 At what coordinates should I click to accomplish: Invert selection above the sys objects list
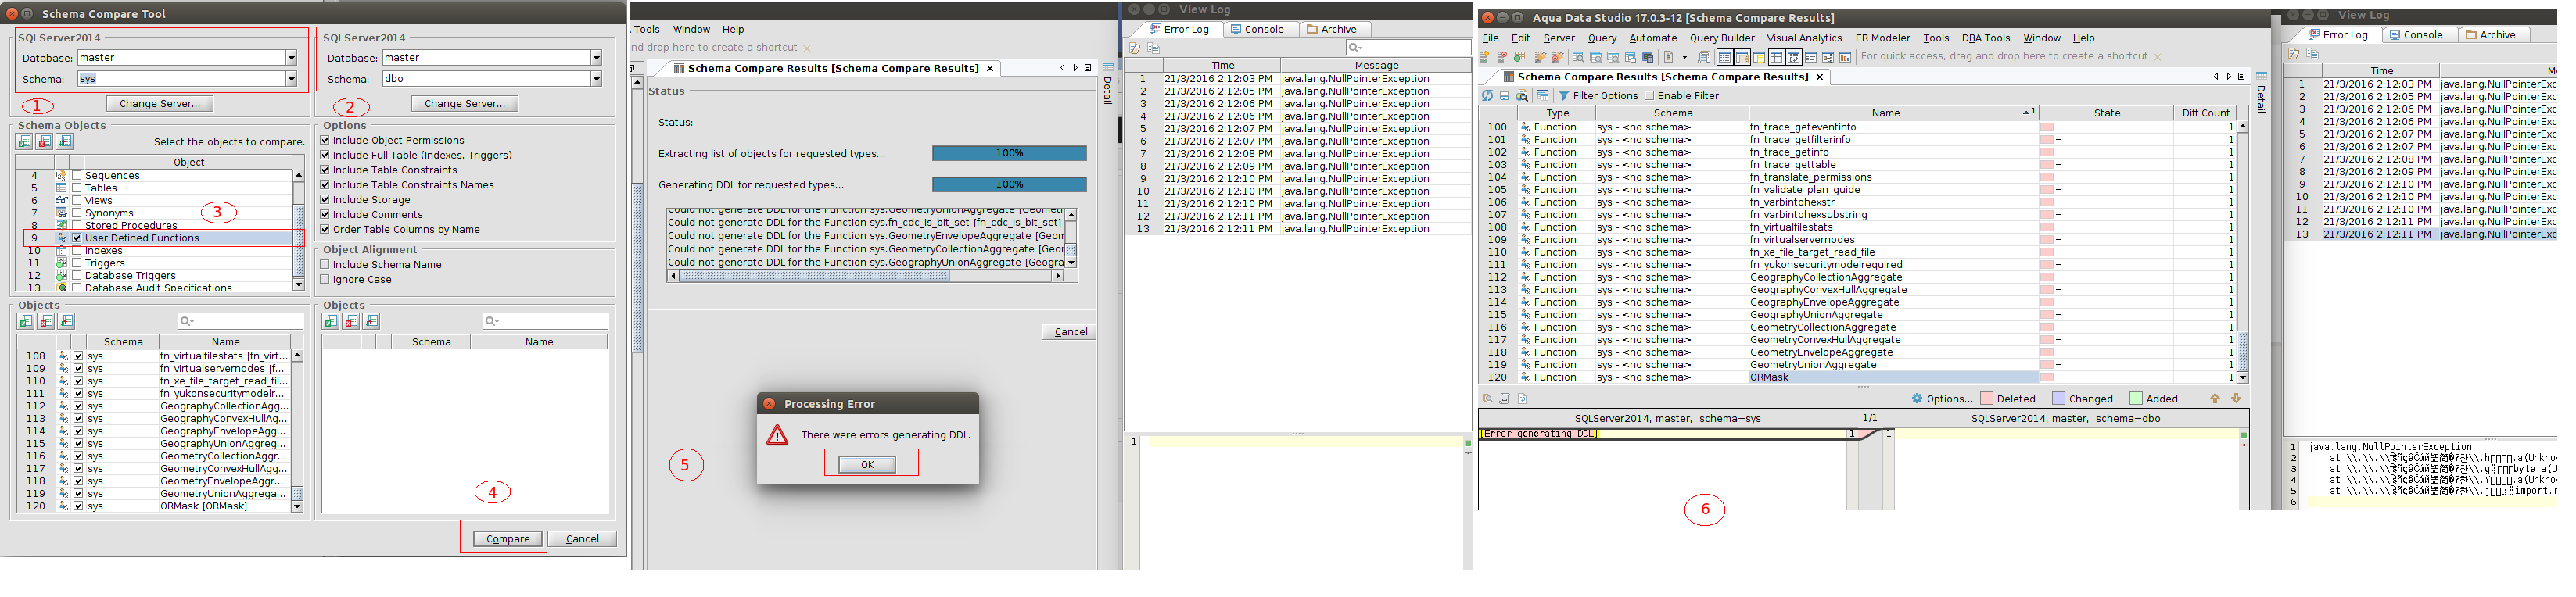pos(66,321)
